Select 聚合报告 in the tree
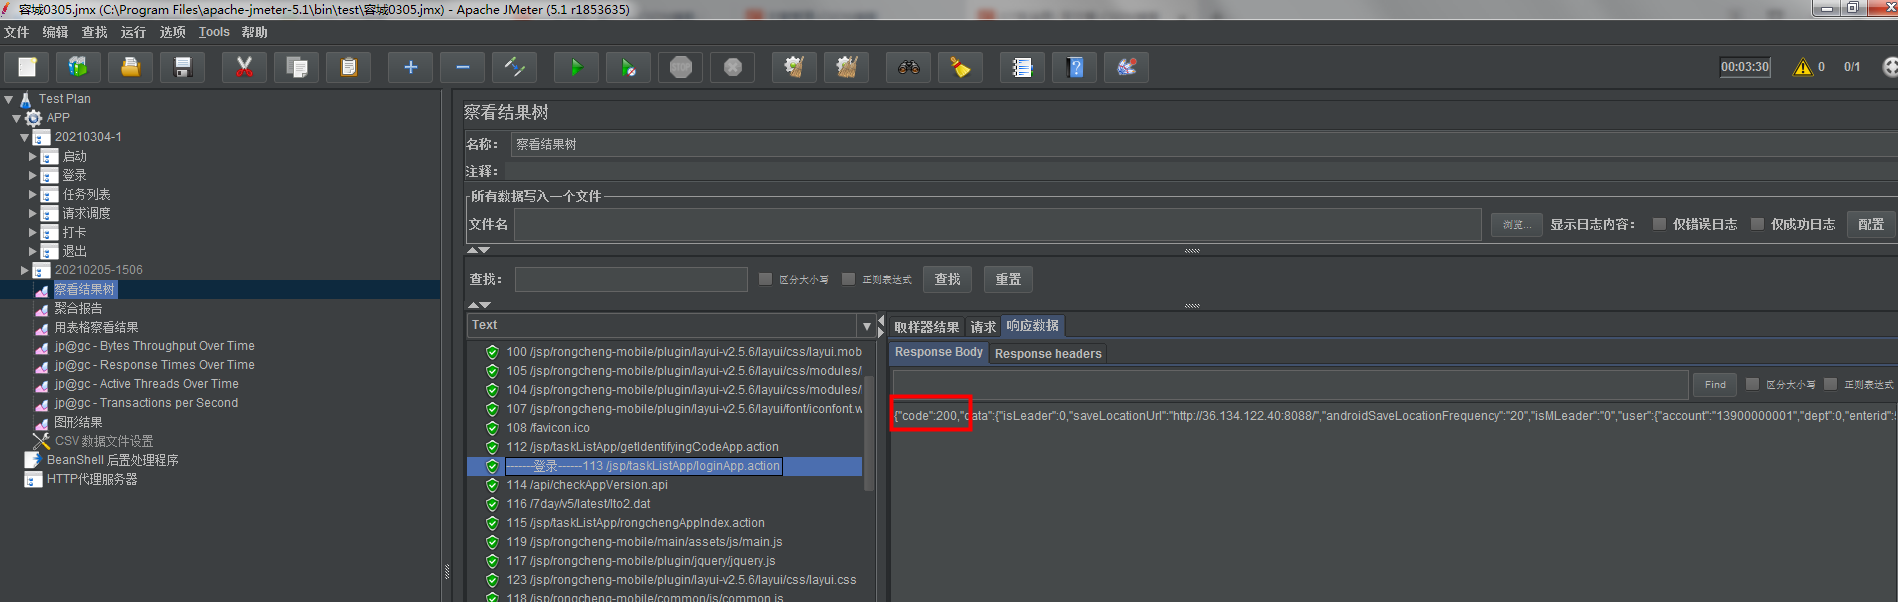Image resolution: width=1898 pixels, height=602 pixels. click(x=78, y=308)
